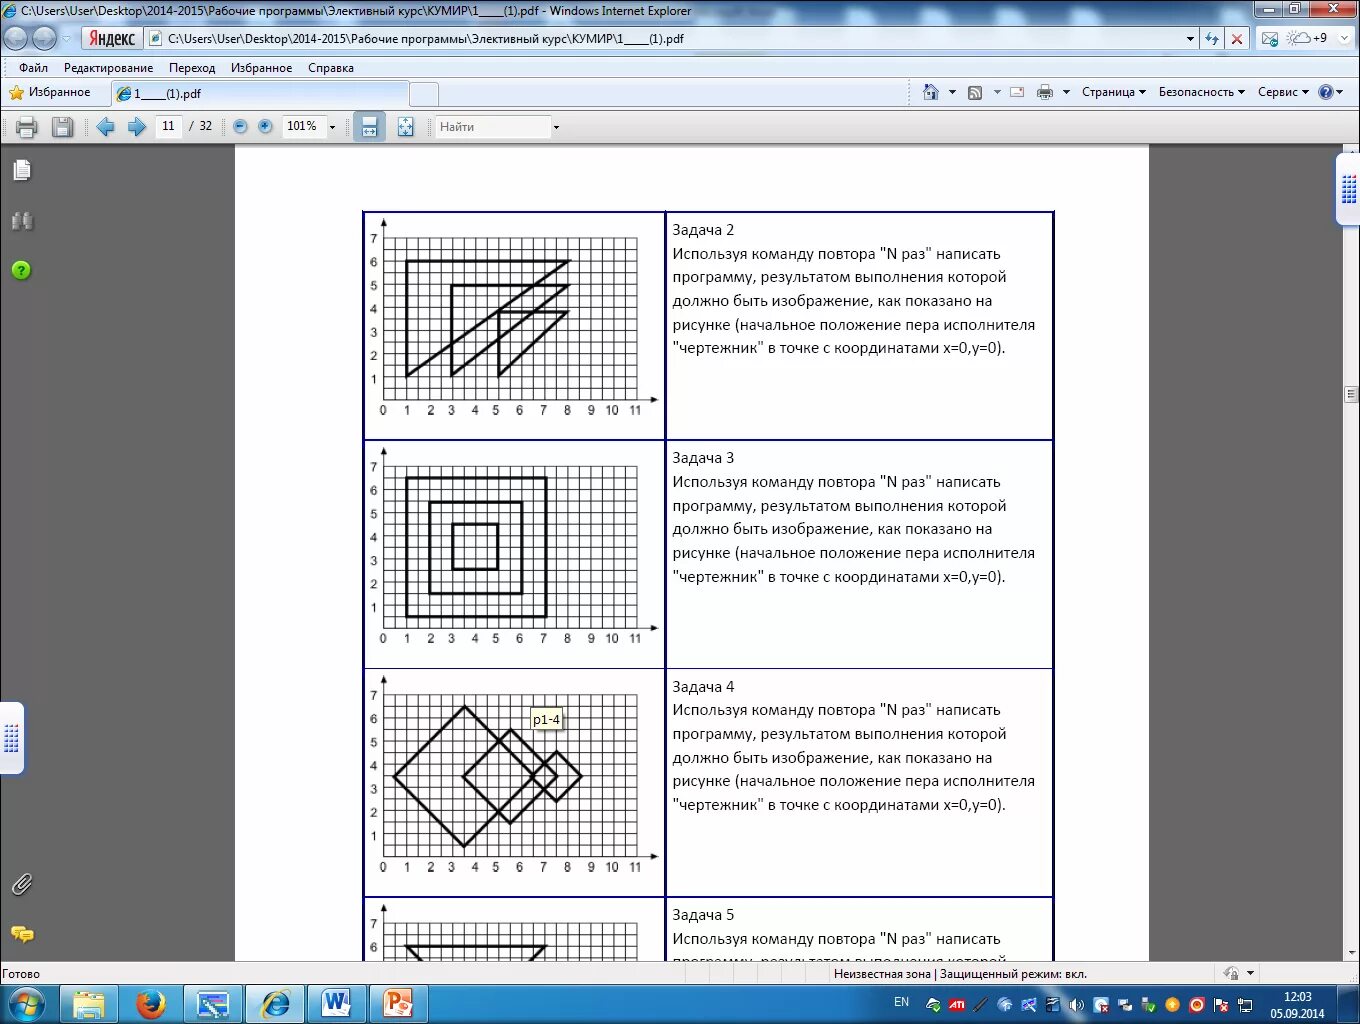Image resolution: width=1360 pixels, height=1024 pixels.
Task: Expand the Home button dropdown arrow
Action: tap(952, 92)
